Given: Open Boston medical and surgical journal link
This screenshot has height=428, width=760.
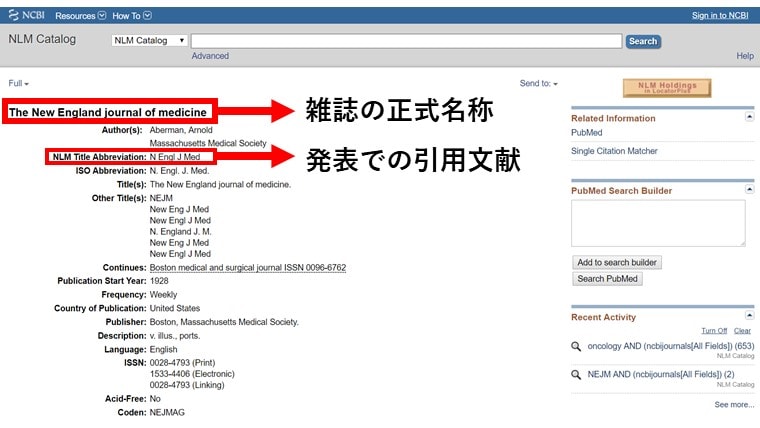Looking at the screenshot, I should [248, 268].
